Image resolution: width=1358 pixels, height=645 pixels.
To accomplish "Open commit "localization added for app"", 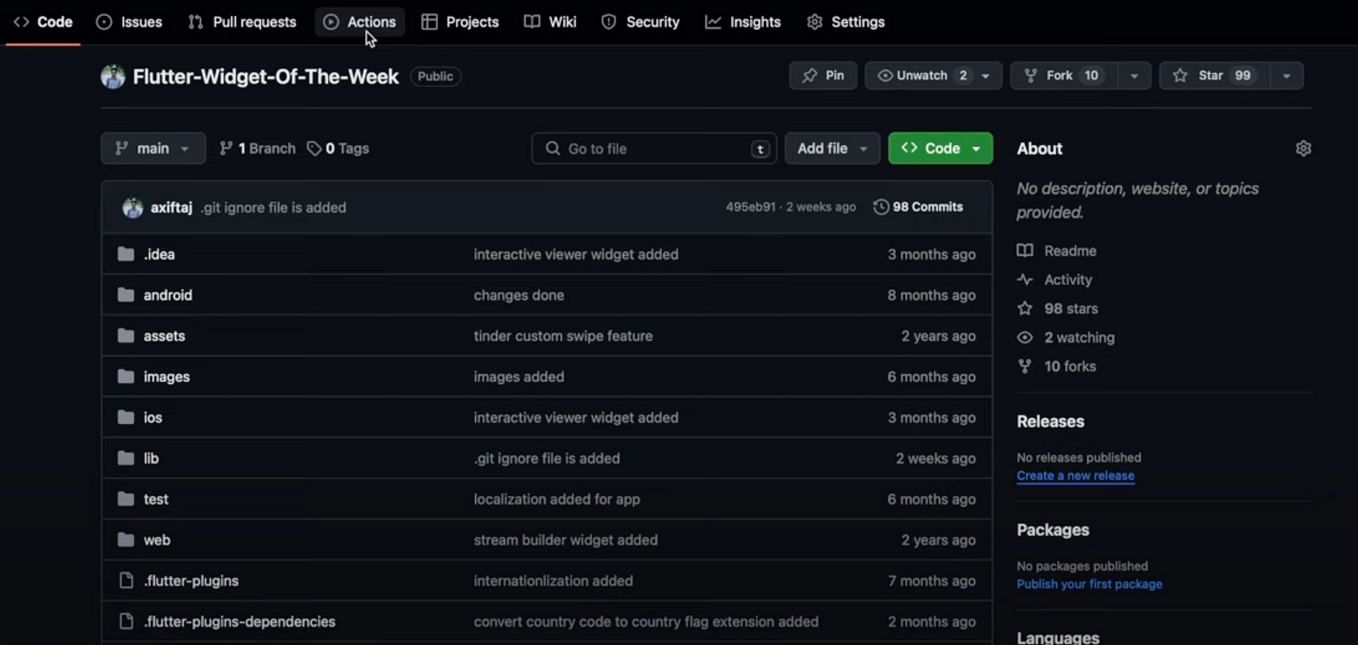I will 557,499.
